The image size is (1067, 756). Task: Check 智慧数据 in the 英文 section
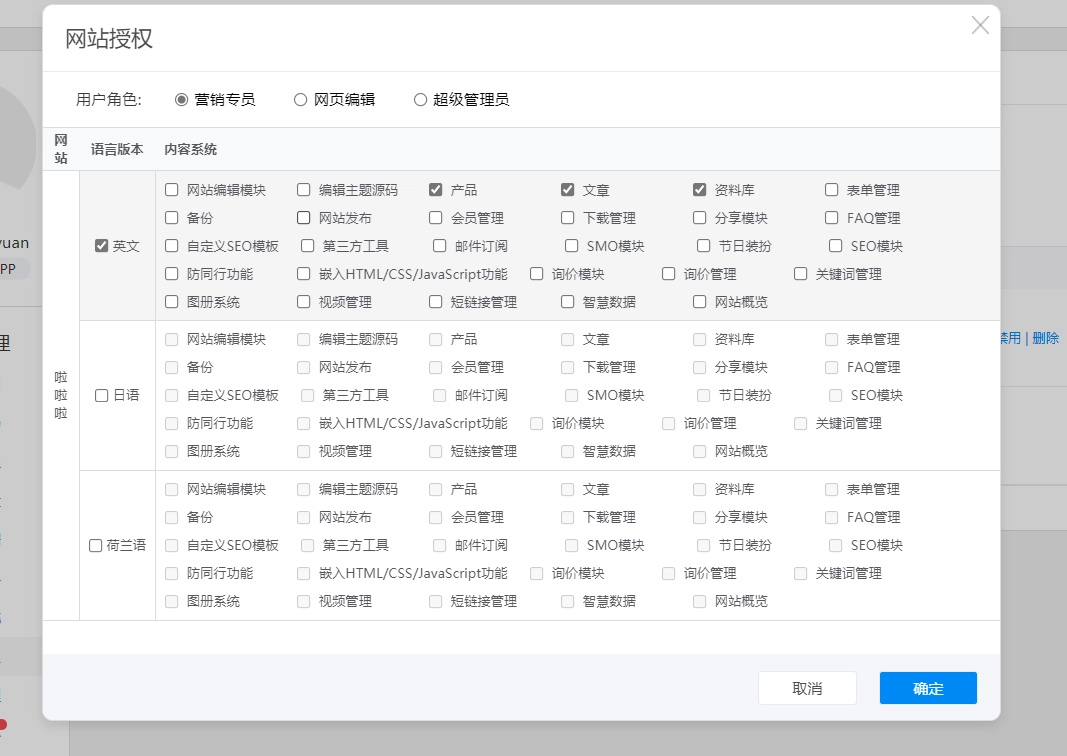568,301
